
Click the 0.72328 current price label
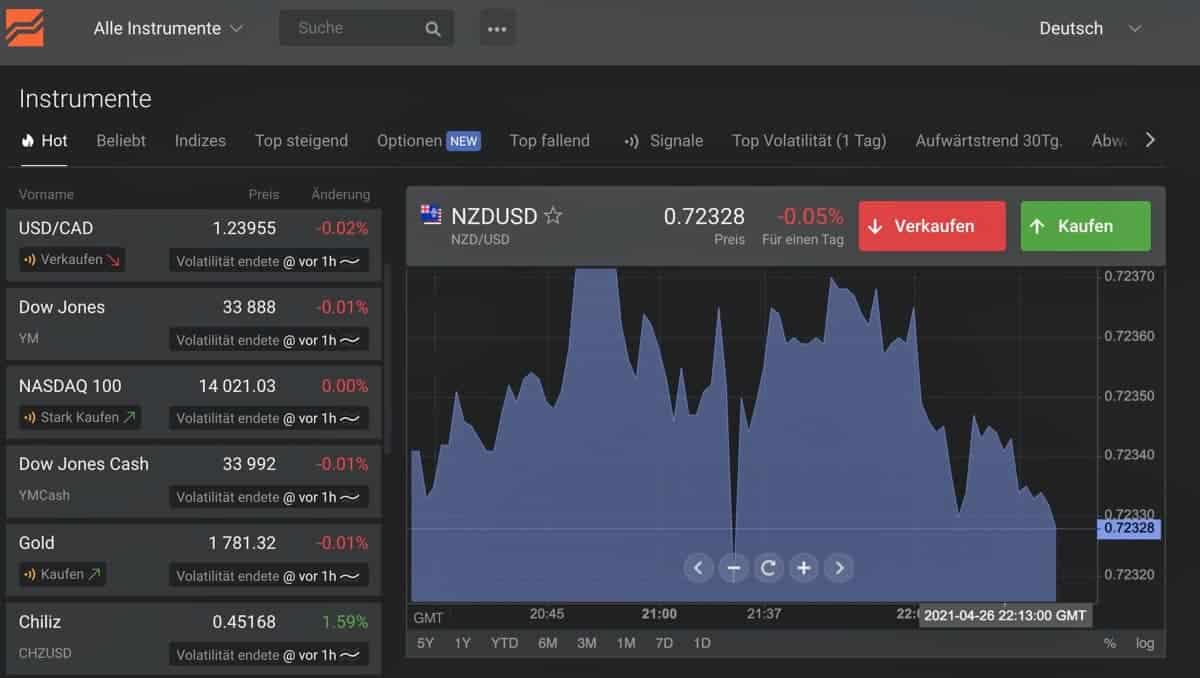(1129, 528)
